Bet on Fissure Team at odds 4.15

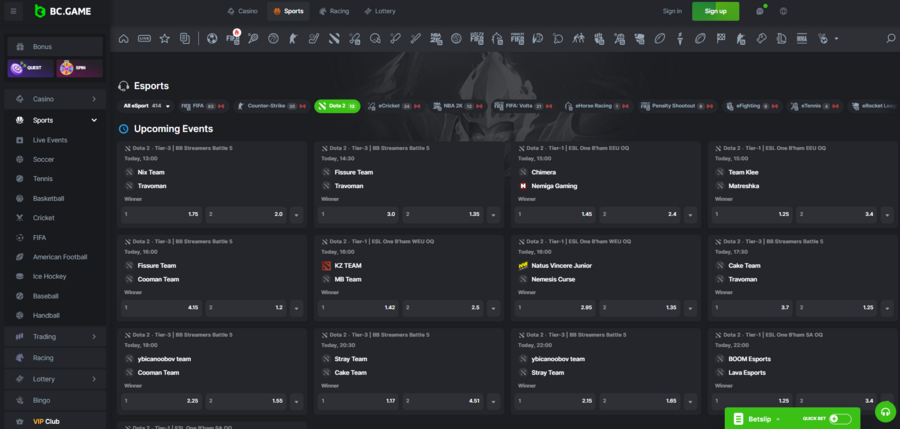pos(161,308)
